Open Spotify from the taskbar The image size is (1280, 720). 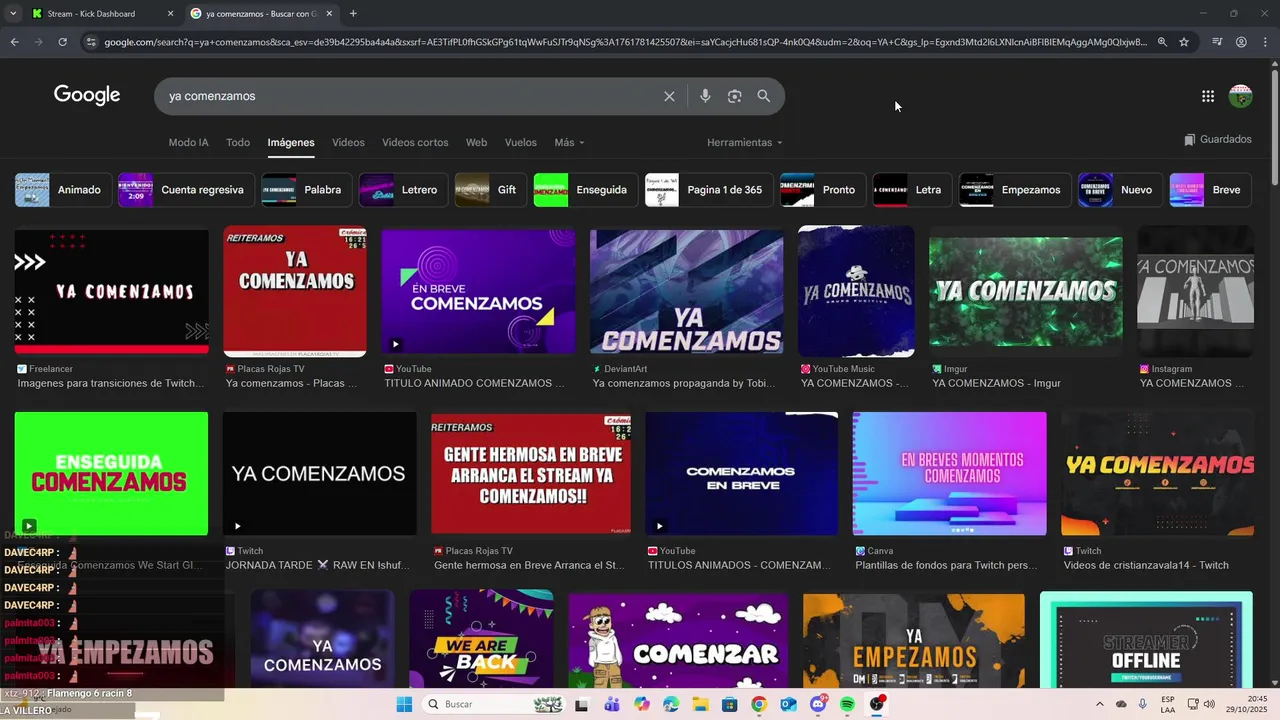coord(848,704)
